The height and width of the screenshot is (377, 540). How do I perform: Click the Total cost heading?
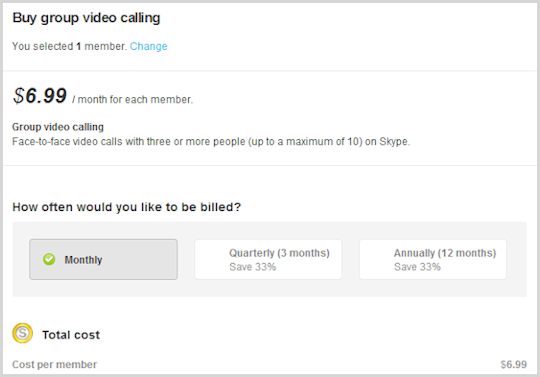click(71, 335)
